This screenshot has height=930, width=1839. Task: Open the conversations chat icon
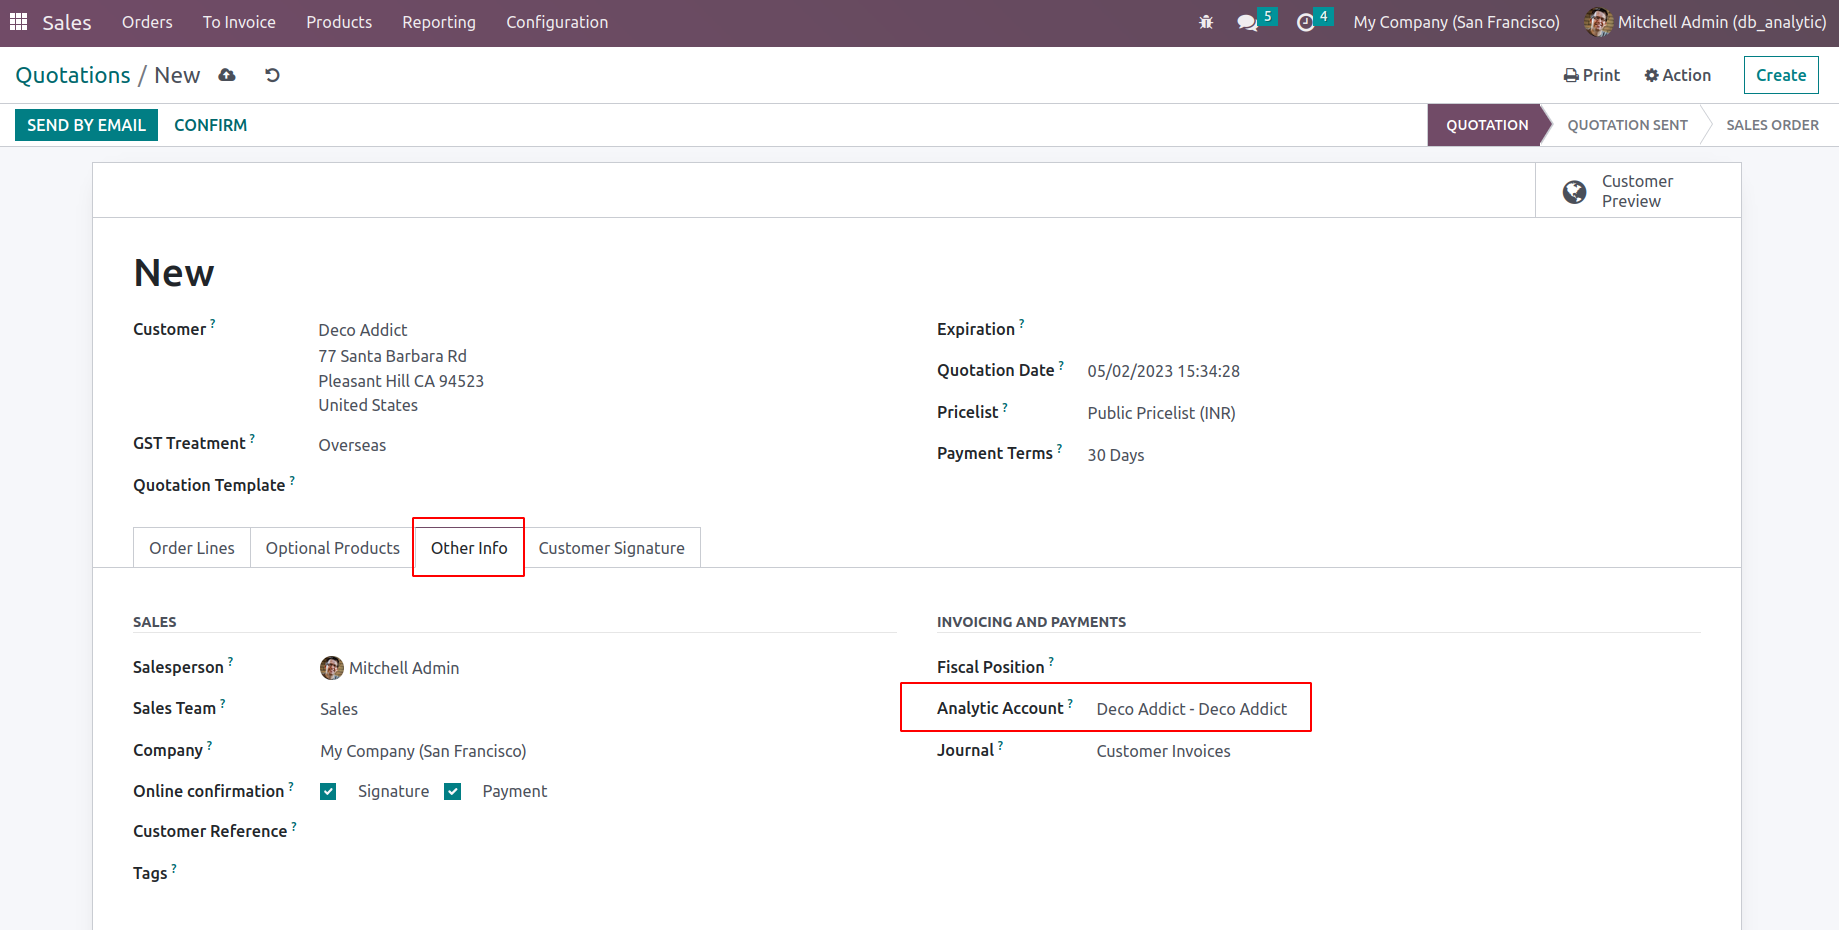(x=1247, y=22)
